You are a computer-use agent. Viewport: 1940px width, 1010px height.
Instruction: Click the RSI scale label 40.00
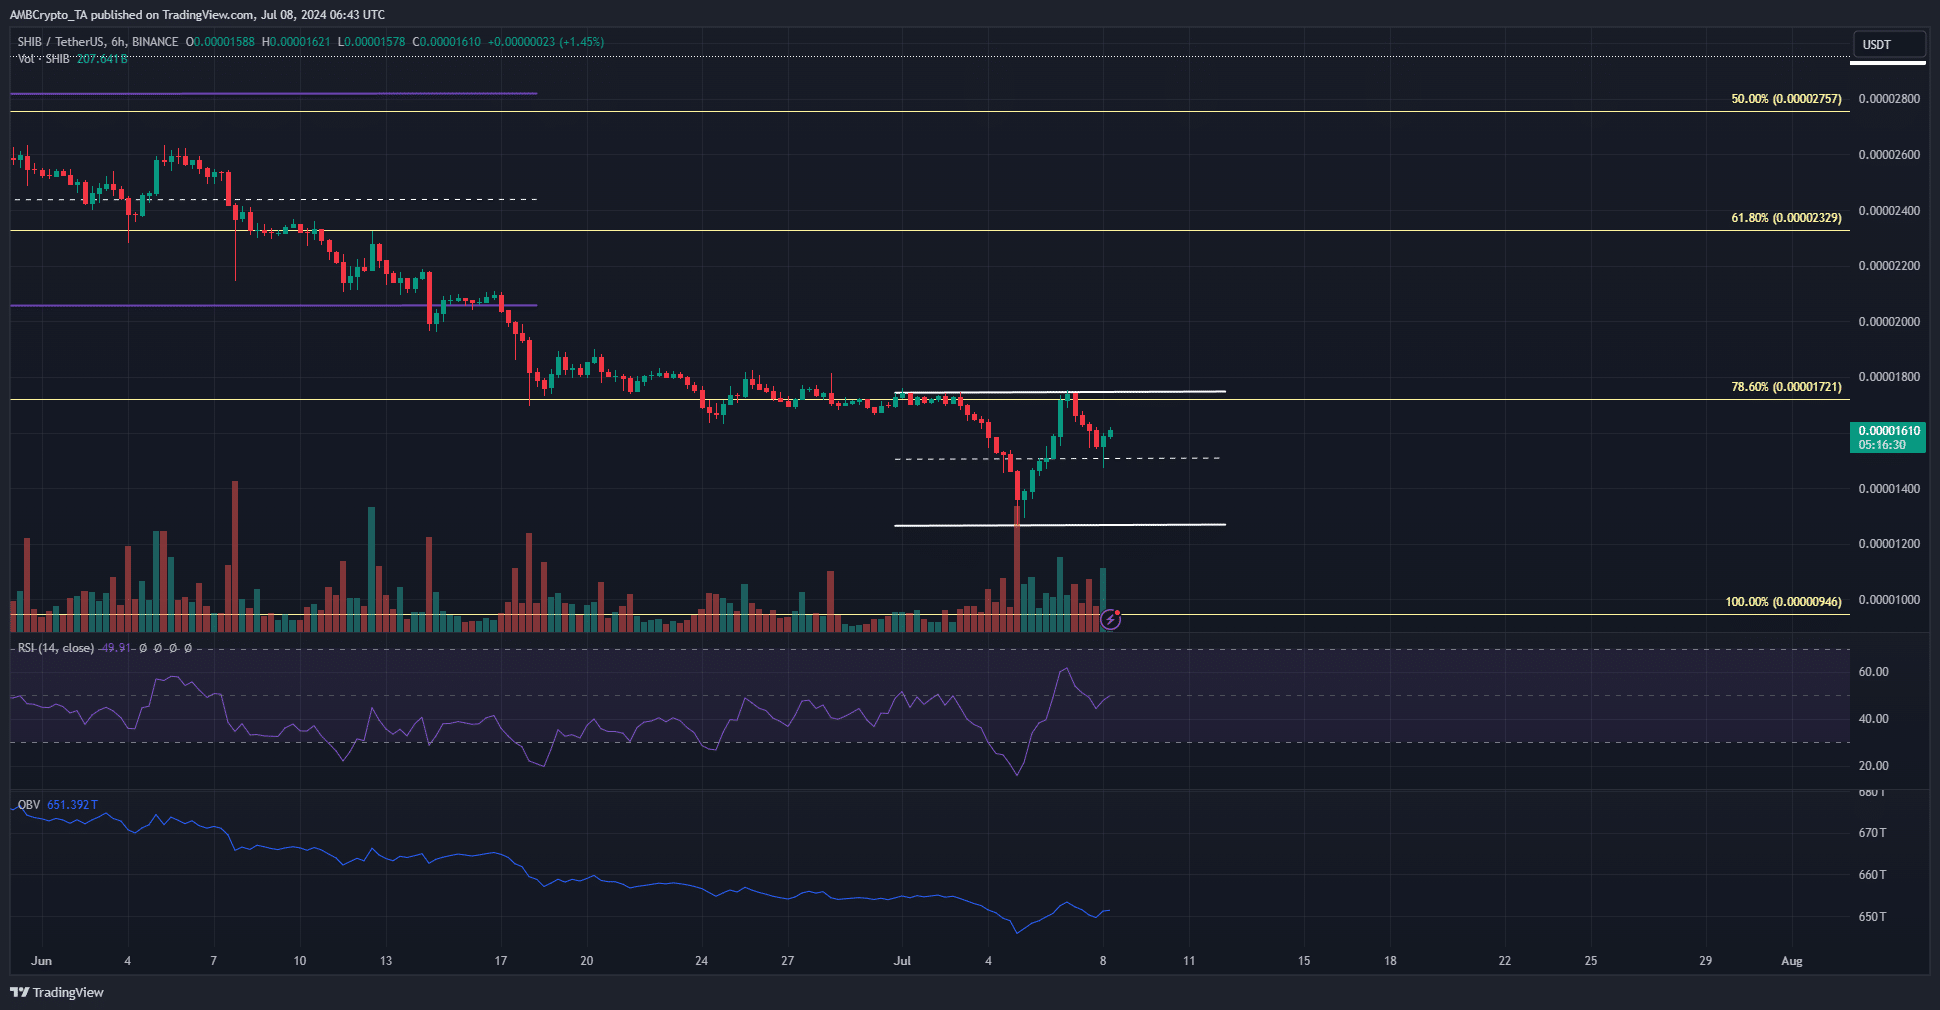pos(1873,719)
